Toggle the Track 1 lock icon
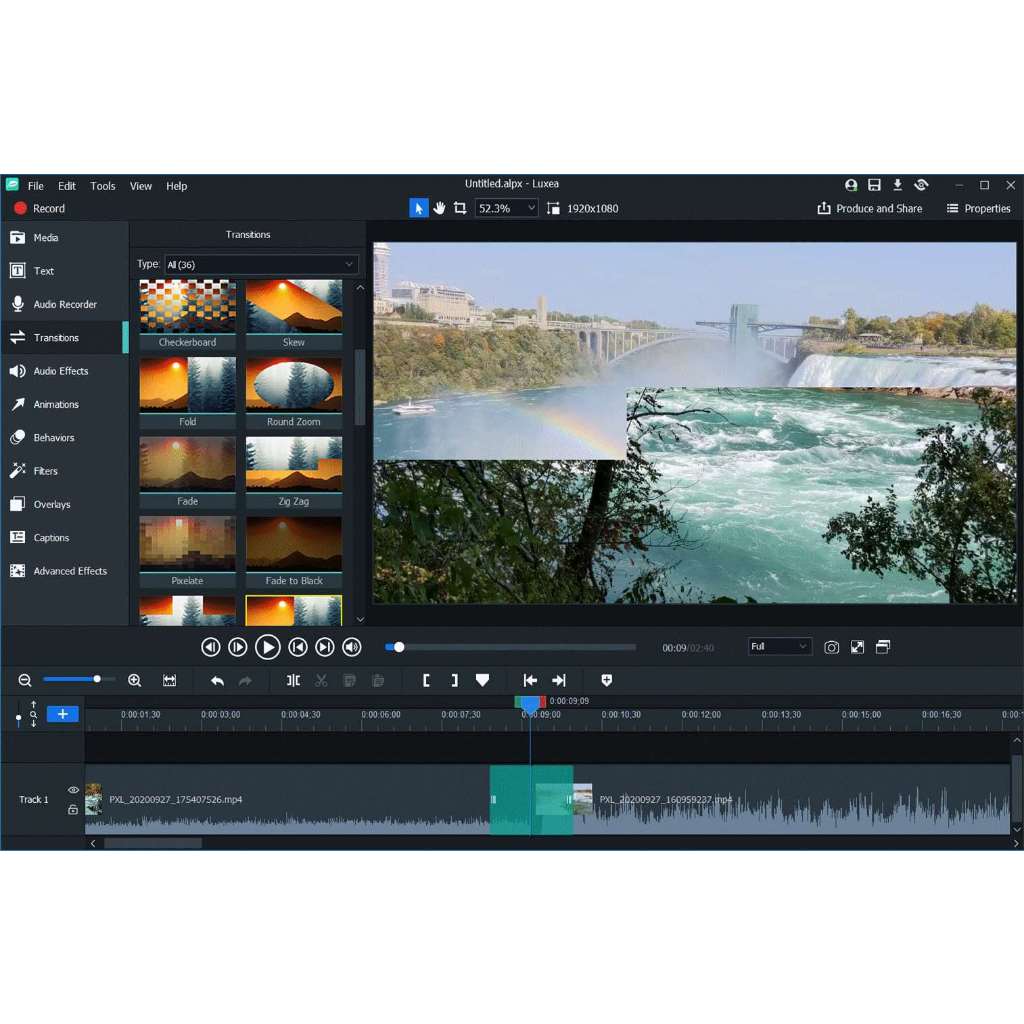Image resolution: width=1024 pixels, height=1024 pixels. 73,809
